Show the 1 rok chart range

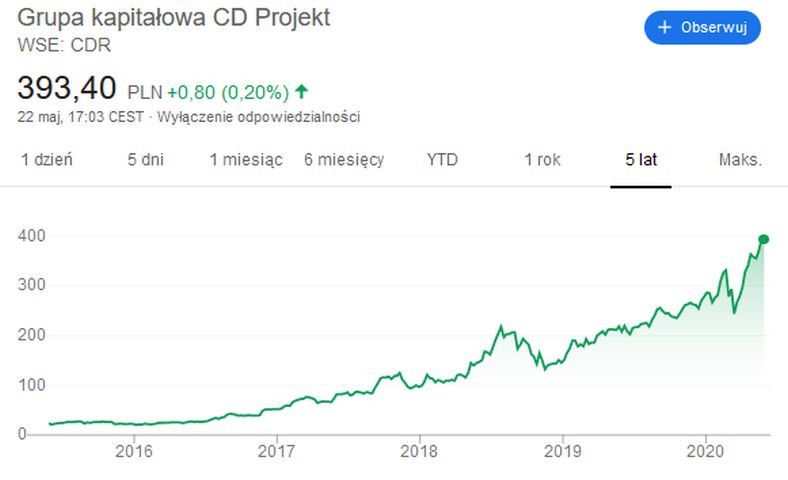coord(543,160)
